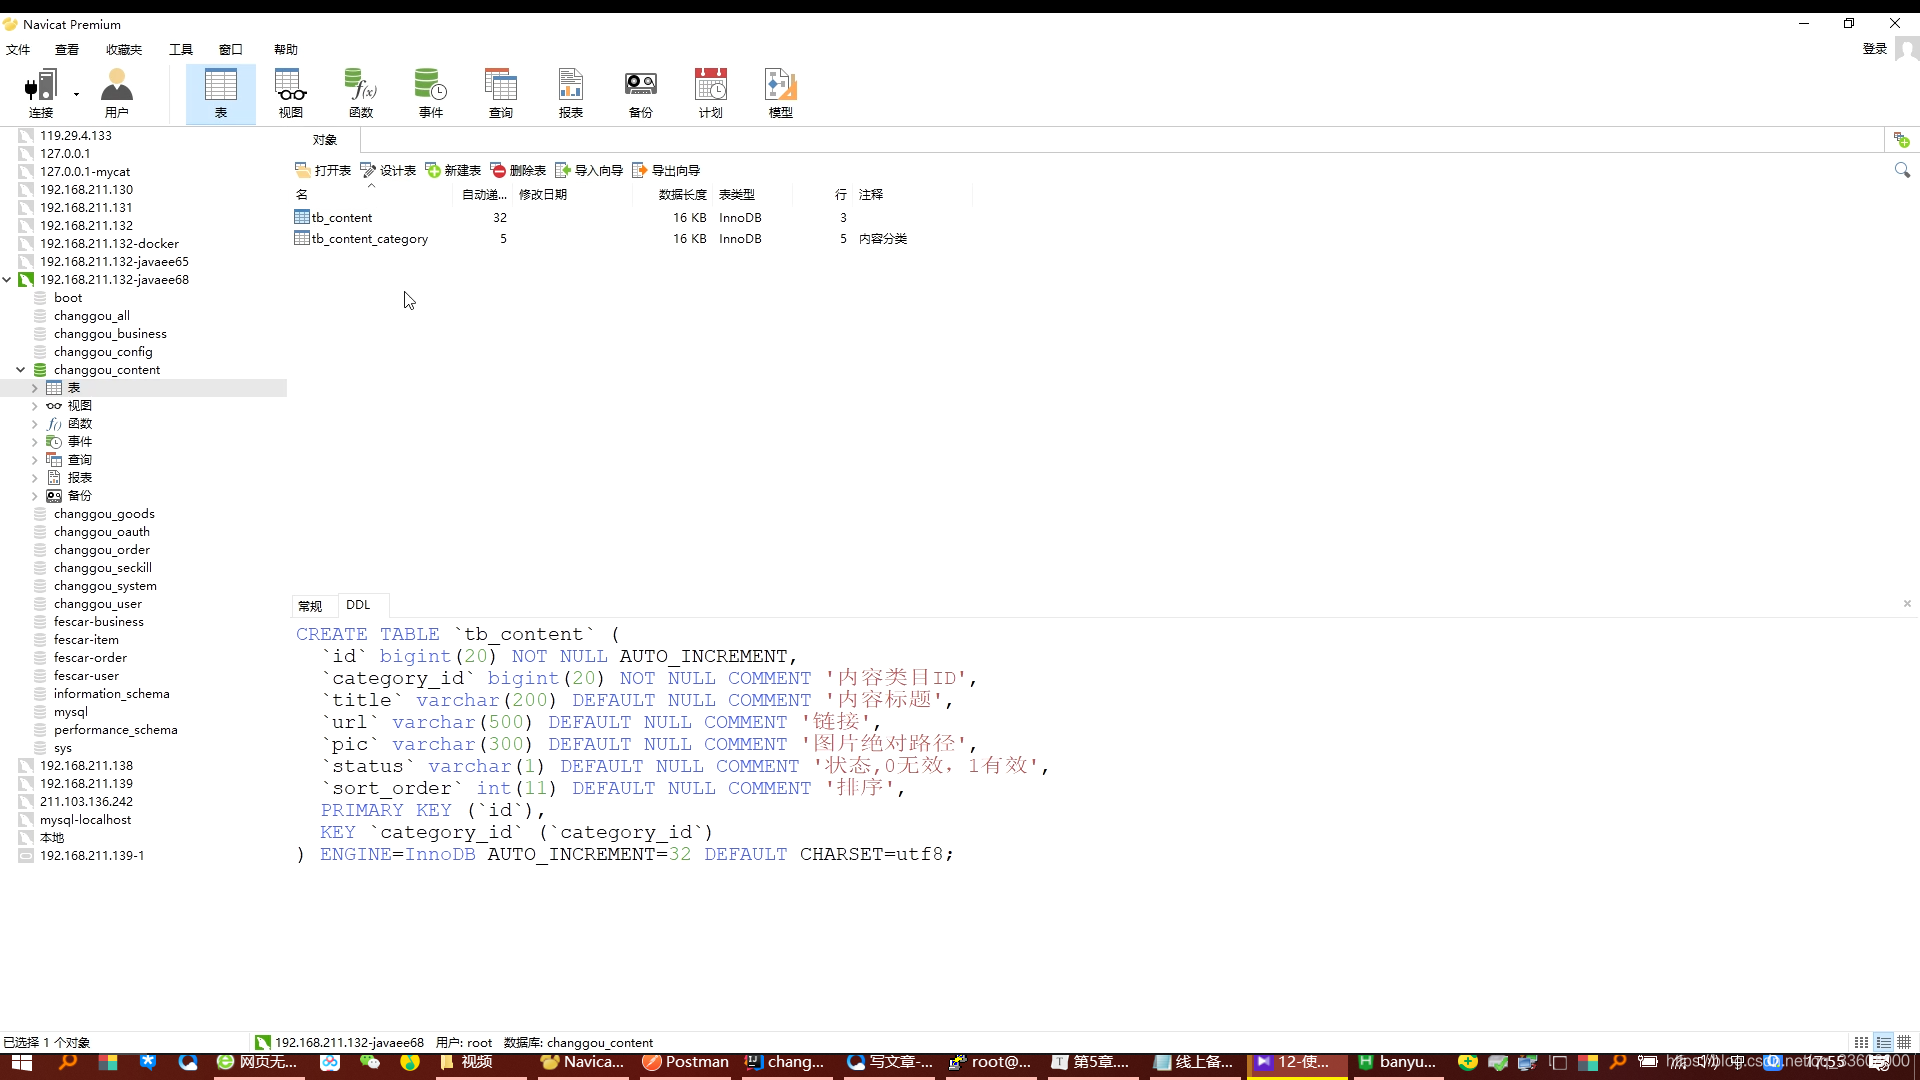Switch to detail list view icon

click(x=1884, y=1042)
